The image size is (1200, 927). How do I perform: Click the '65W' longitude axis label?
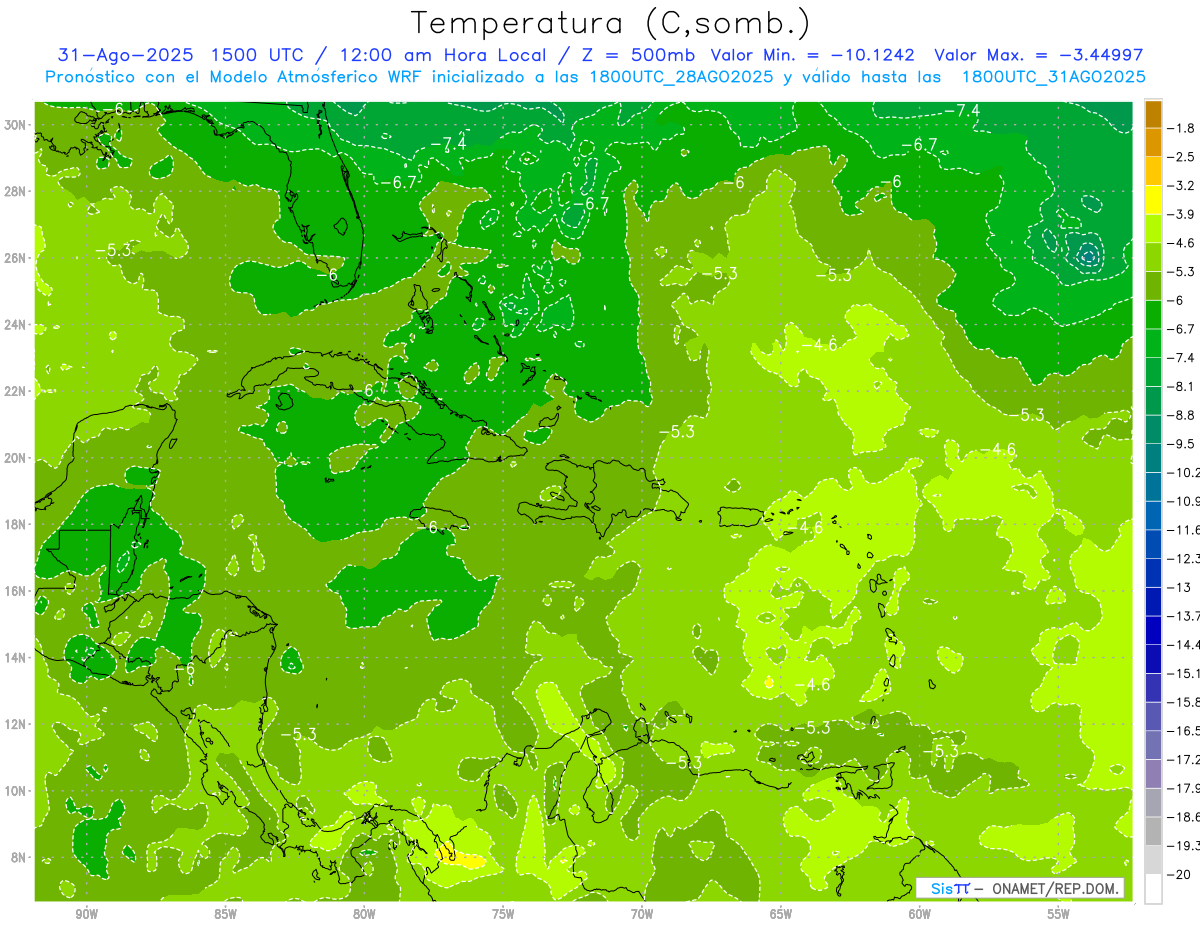click(781, 914)
